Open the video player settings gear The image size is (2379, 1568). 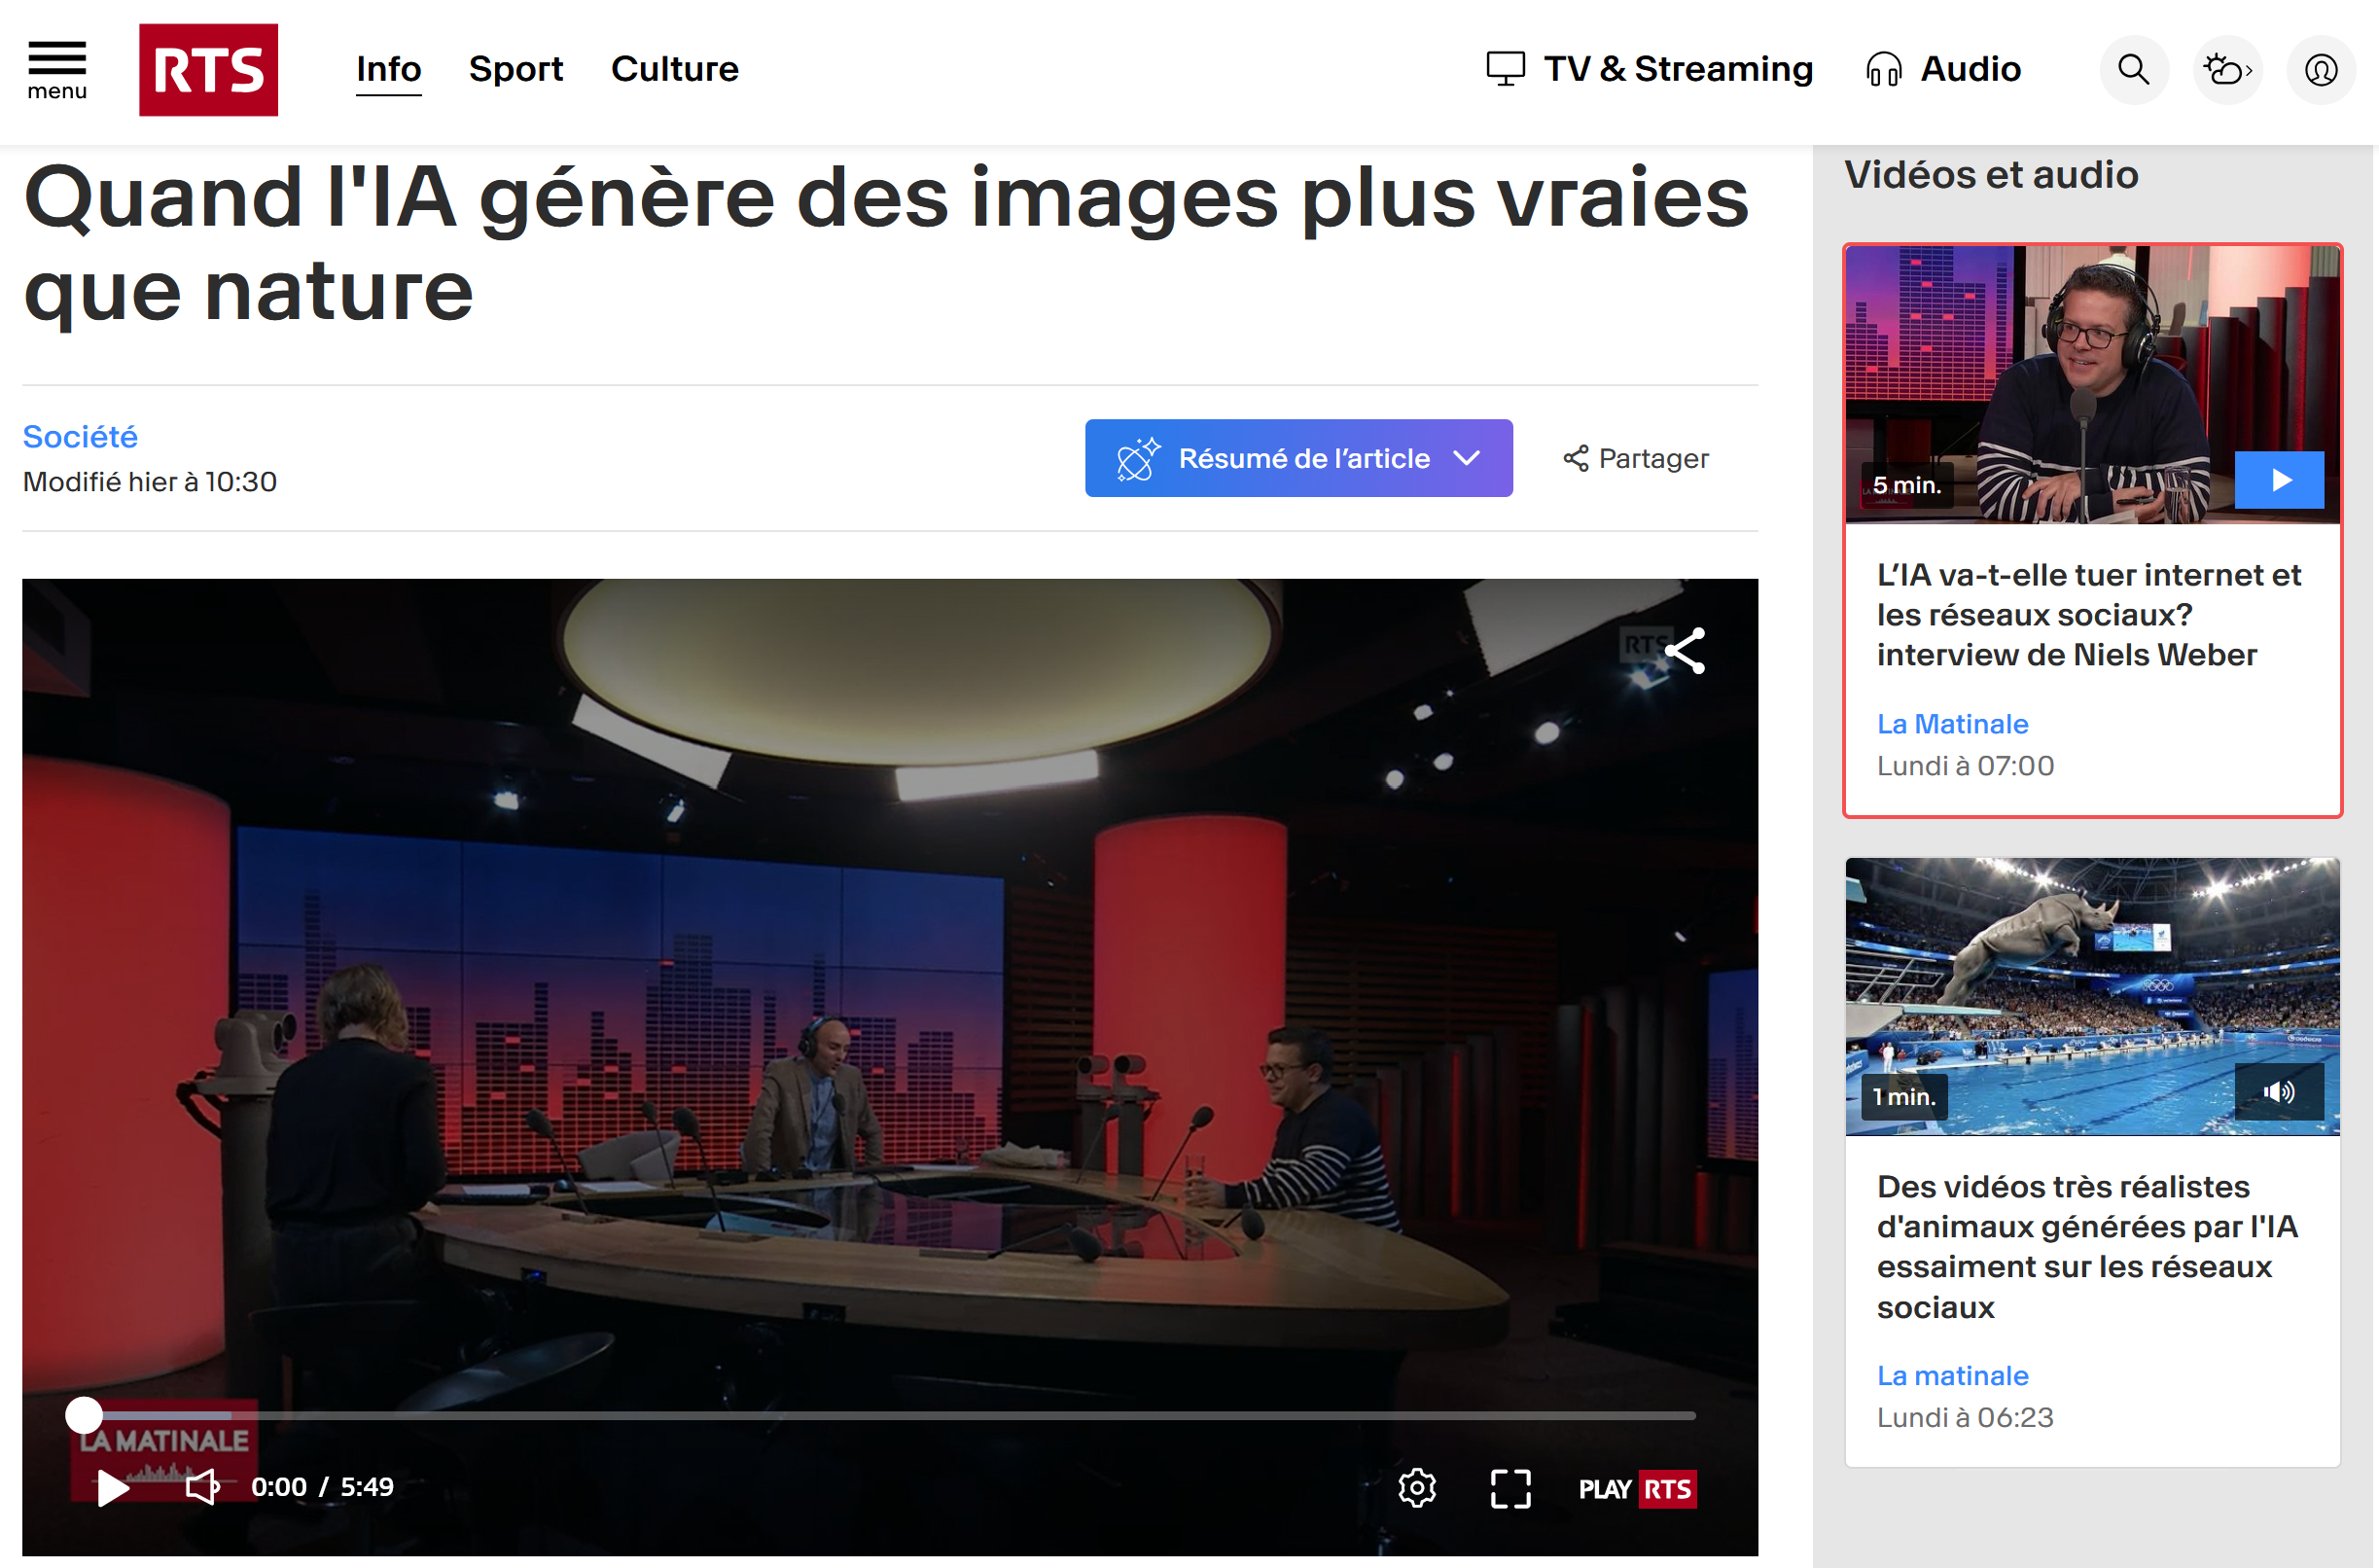click(x=1417, y=1488)
